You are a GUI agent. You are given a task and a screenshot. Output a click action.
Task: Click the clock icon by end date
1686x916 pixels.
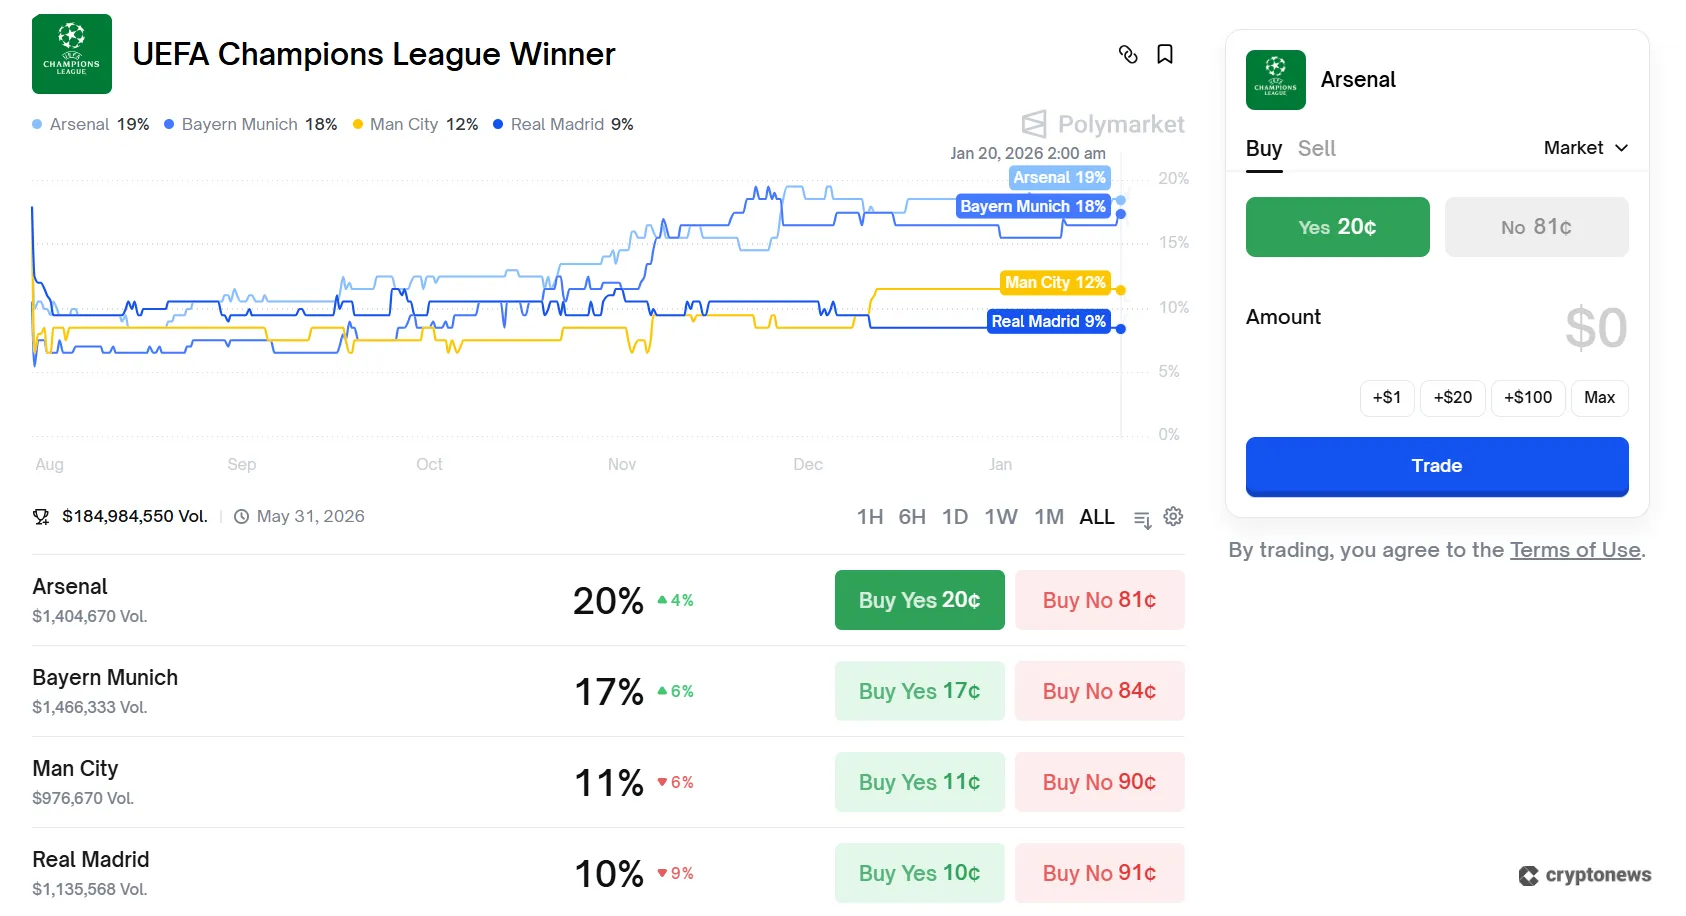pos(241,517)
